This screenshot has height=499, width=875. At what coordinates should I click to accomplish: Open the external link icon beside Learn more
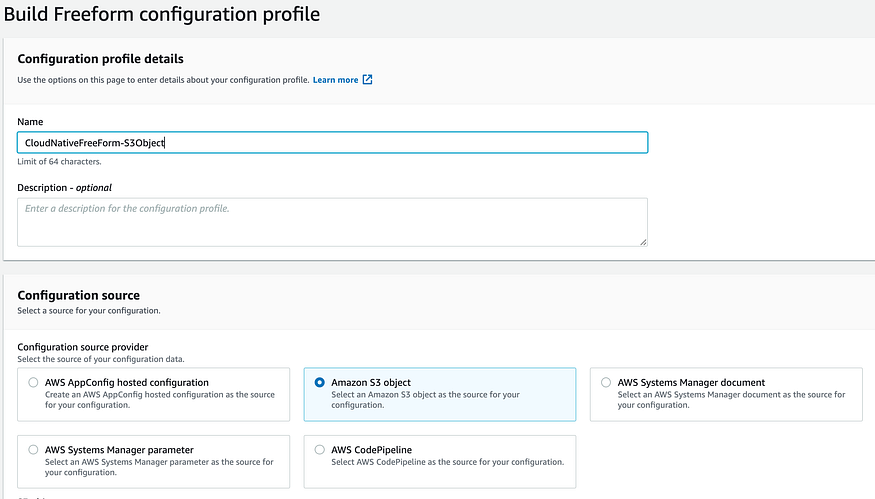click(367, 80)
